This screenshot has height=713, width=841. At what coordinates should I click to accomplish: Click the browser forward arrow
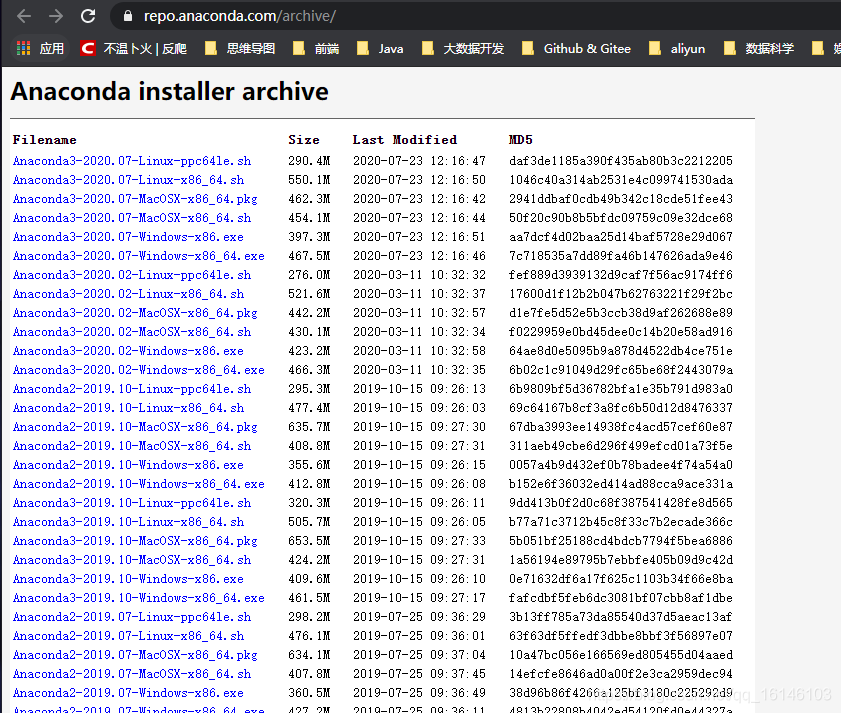[x=56, y=16]
